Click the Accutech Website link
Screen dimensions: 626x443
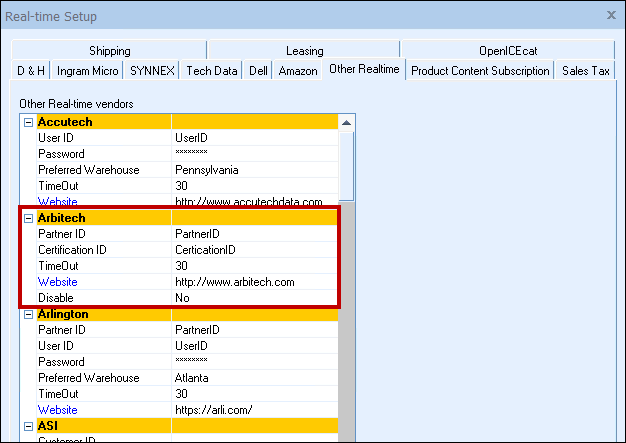(57, 201)
